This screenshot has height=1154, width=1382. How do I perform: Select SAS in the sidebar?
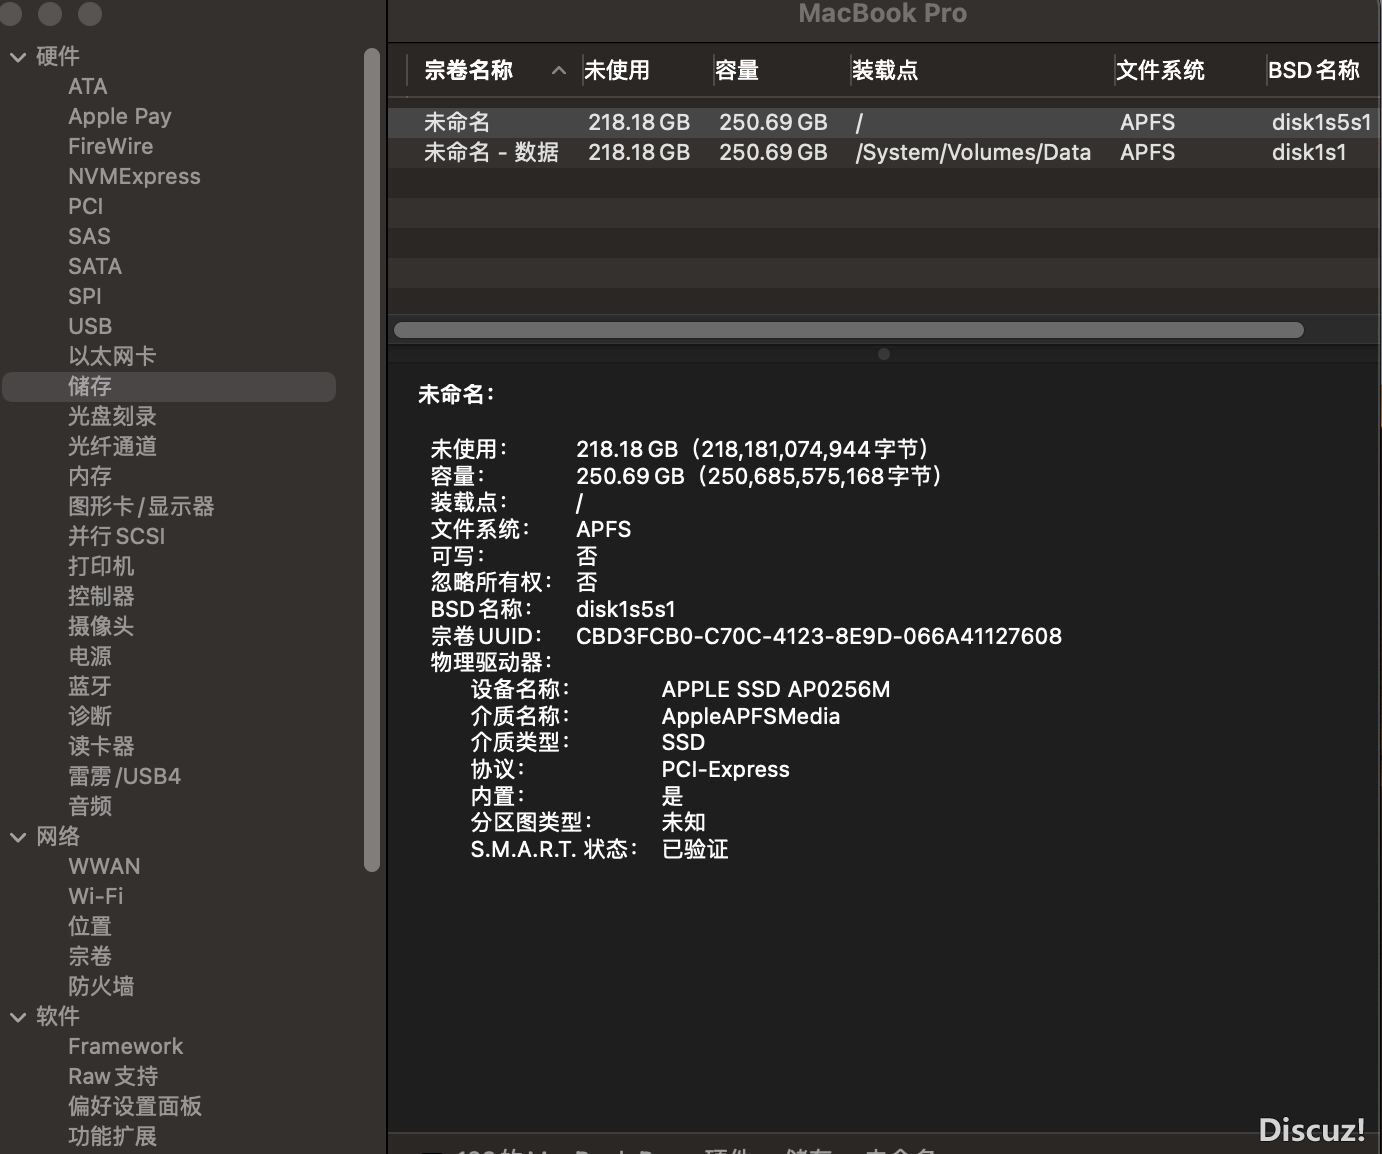coord(89,237)
